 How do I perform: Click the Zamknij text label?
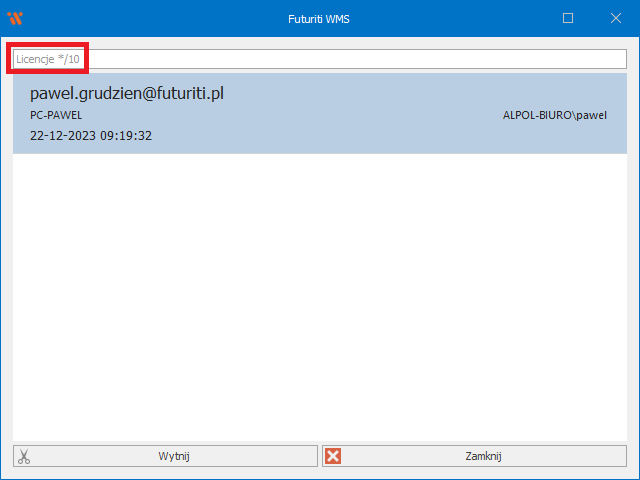pyautogui.click(x=483, y=456)
